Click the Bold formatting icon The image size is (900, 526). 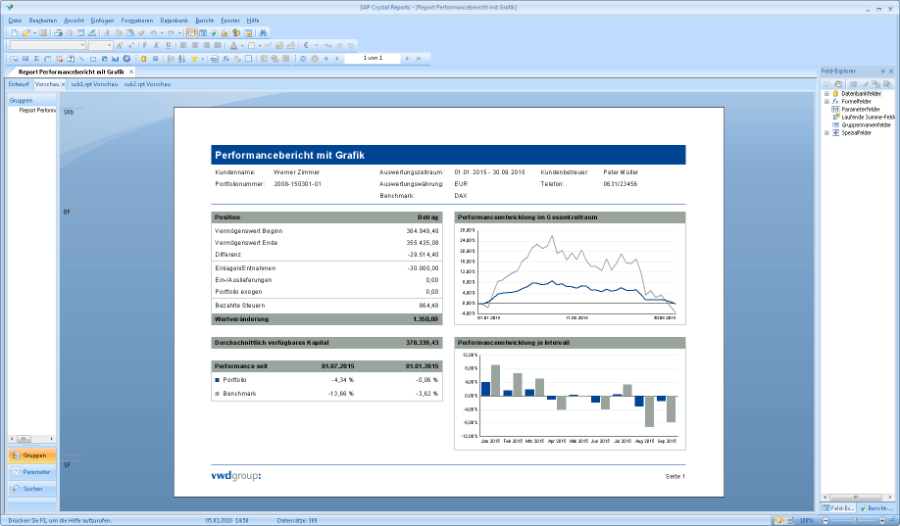pos(144,45)
